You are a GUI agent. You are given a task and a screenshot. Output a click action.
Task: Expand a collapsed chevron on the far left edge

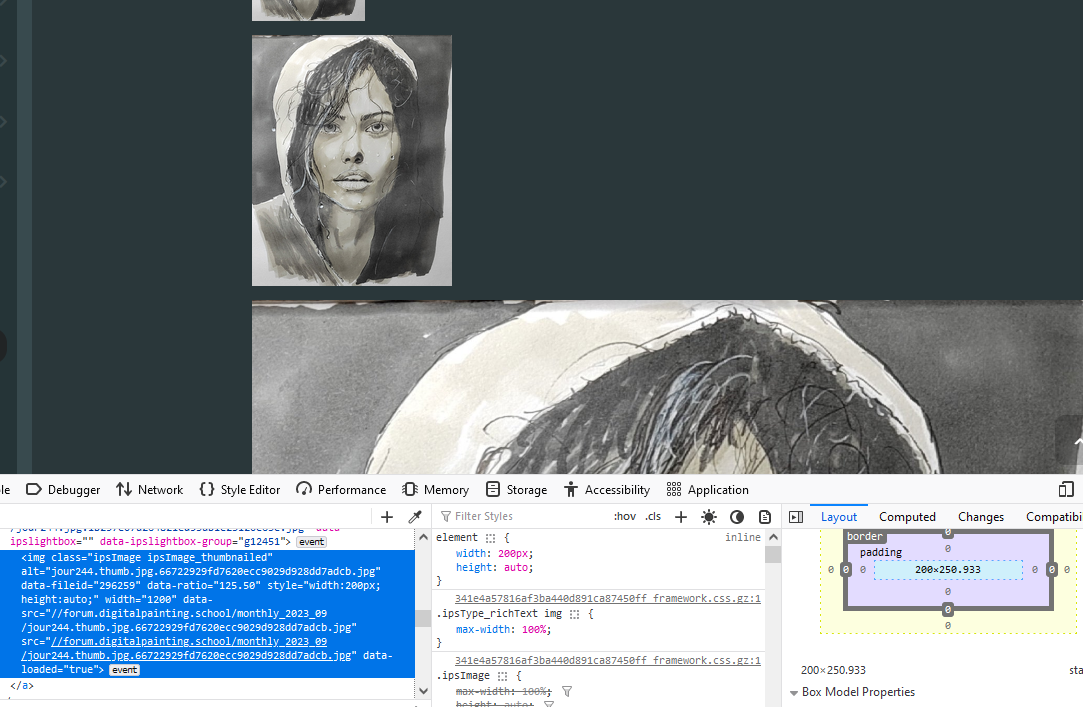(x=3, y=120)
